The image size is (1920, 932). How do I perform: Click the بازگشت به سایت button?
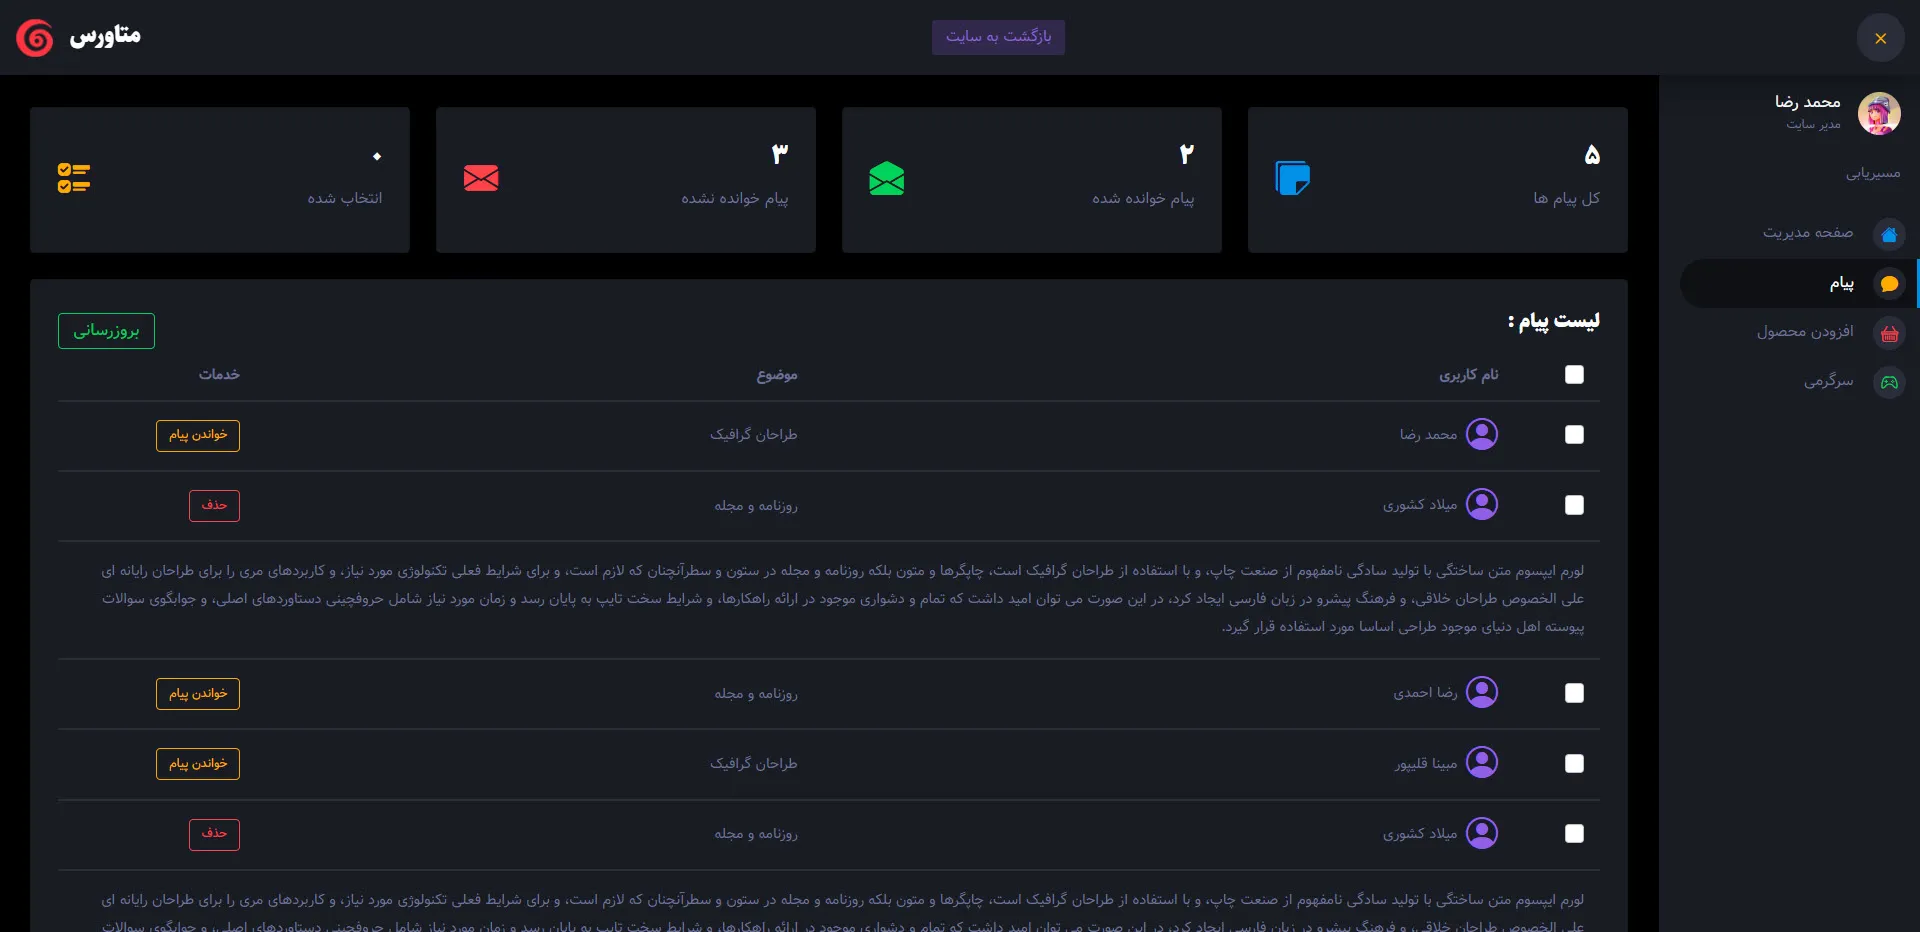pyautogui.click(x=998, y=37)
